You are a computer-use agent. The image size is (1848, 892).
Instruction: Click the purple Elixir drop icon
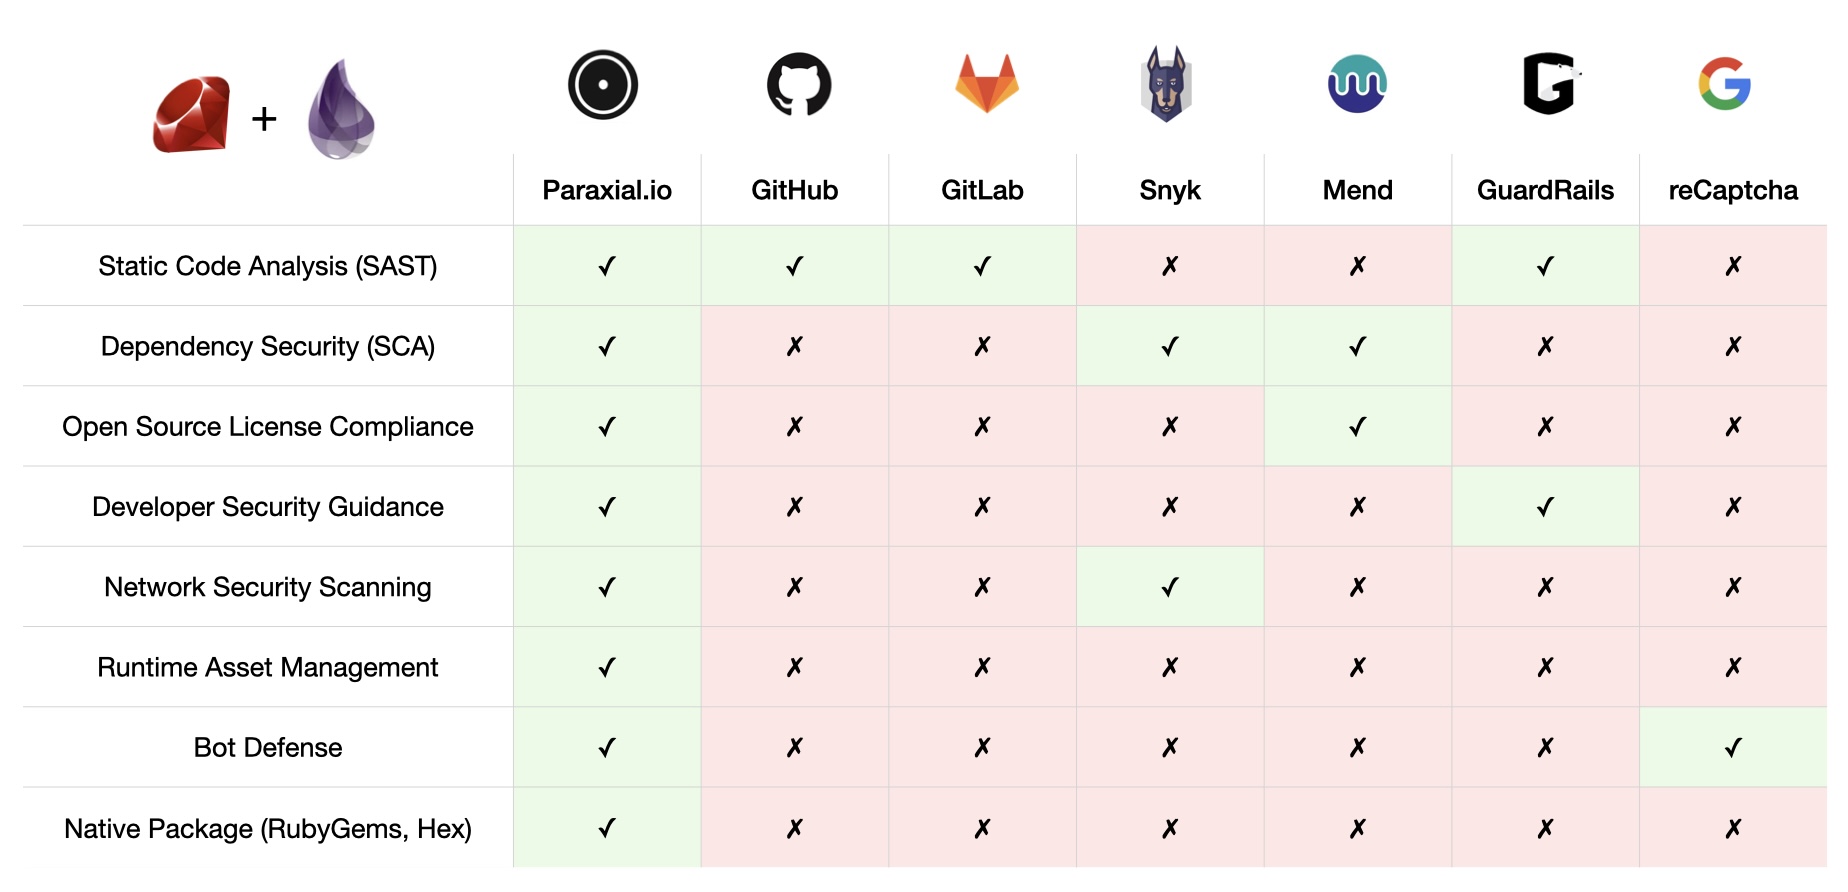click(341, 109)
